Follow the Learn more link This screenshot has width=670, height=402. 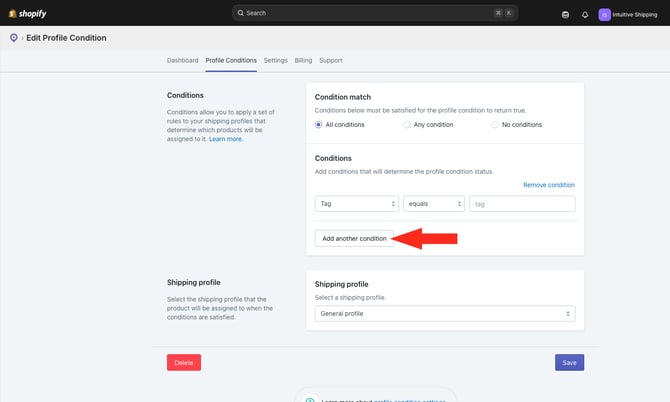226,139
